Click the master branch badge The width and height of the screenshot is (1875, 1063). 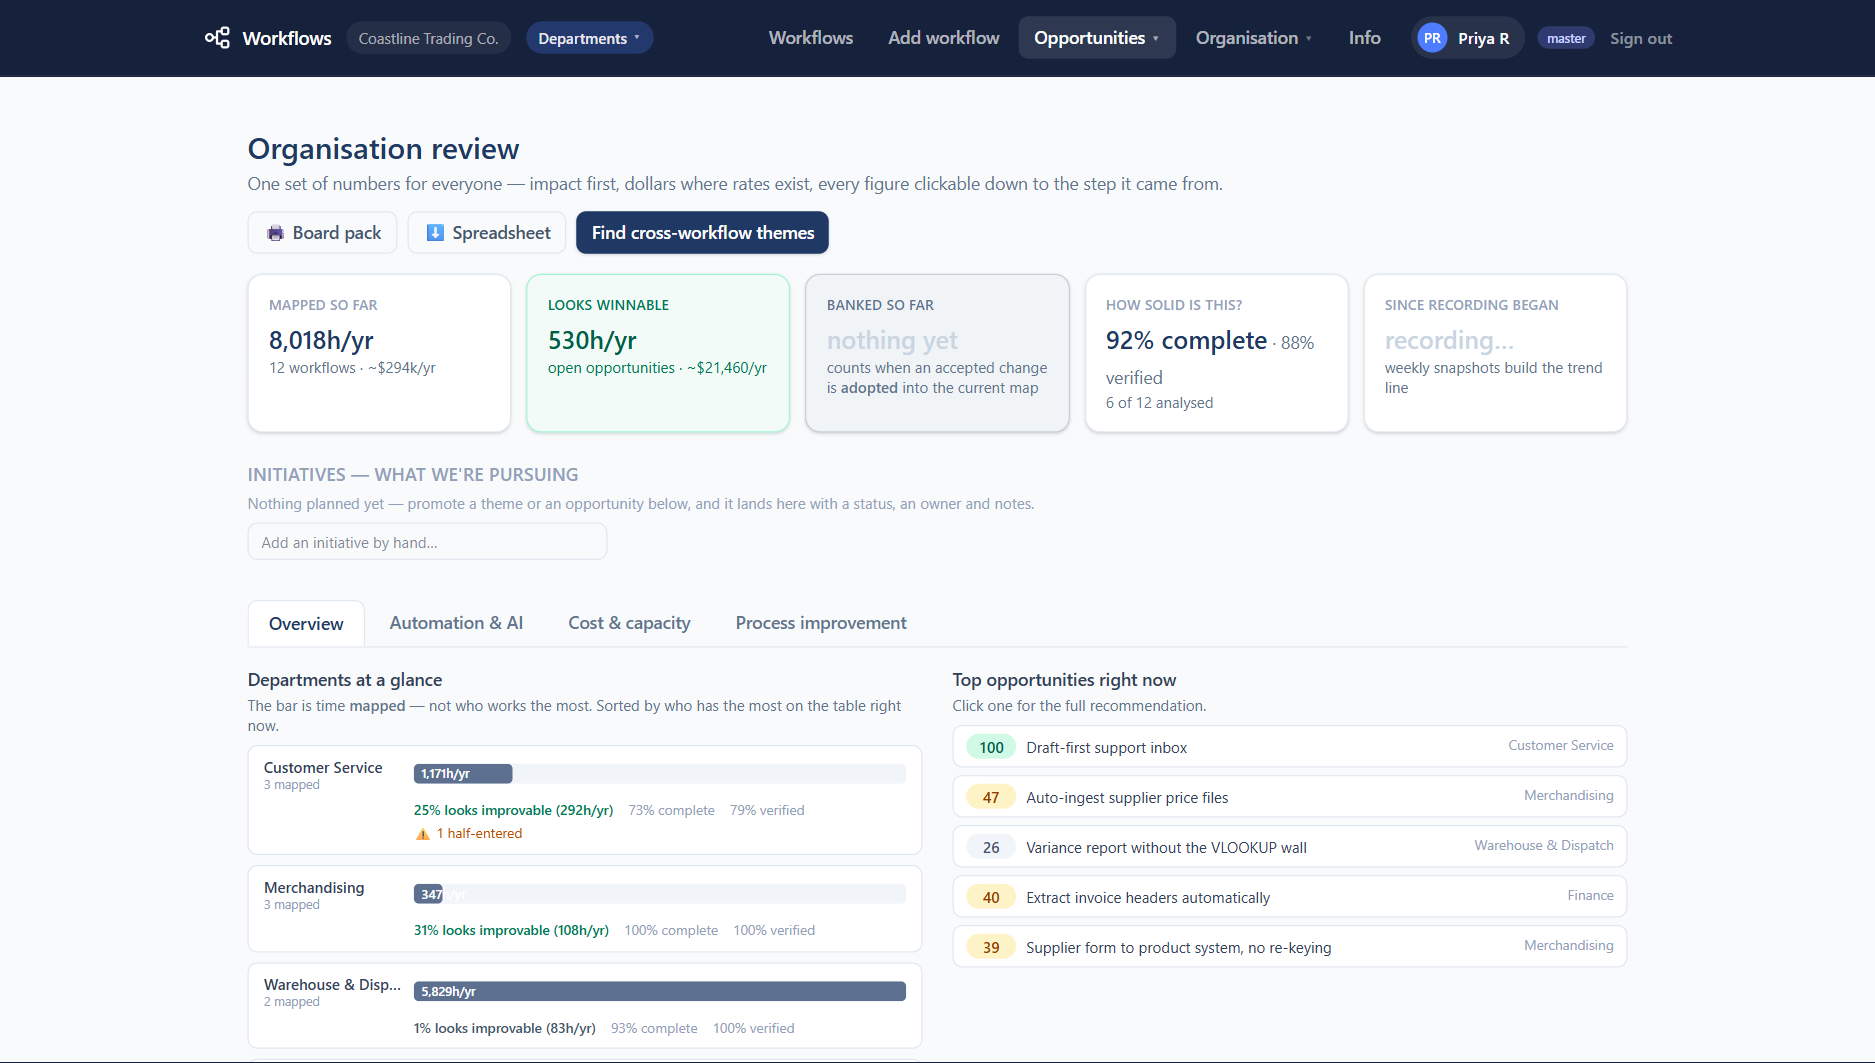tap(1566, 39)
